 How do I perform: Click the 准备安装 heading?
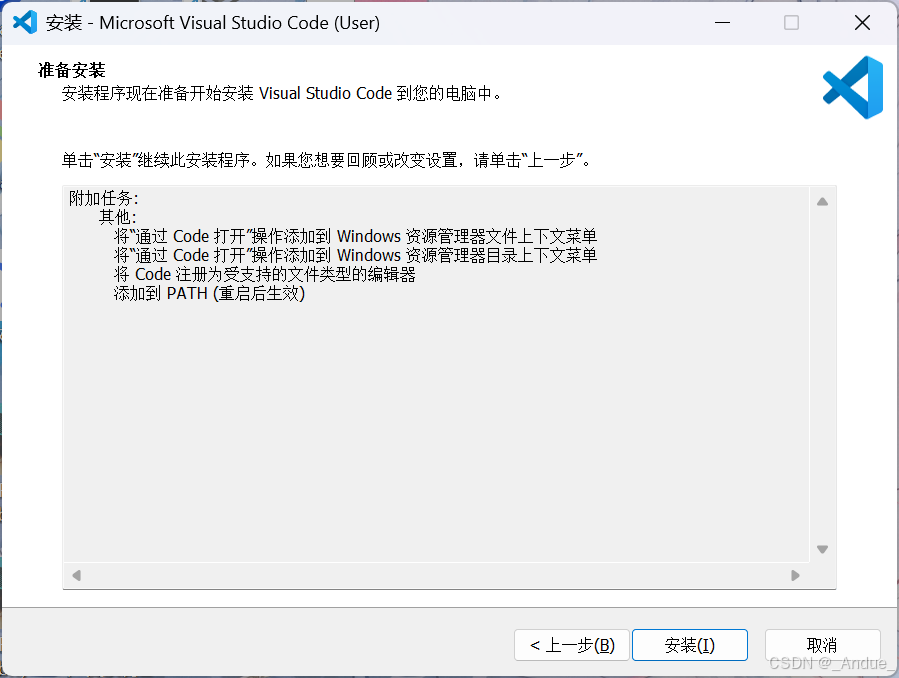pos(72,70)
